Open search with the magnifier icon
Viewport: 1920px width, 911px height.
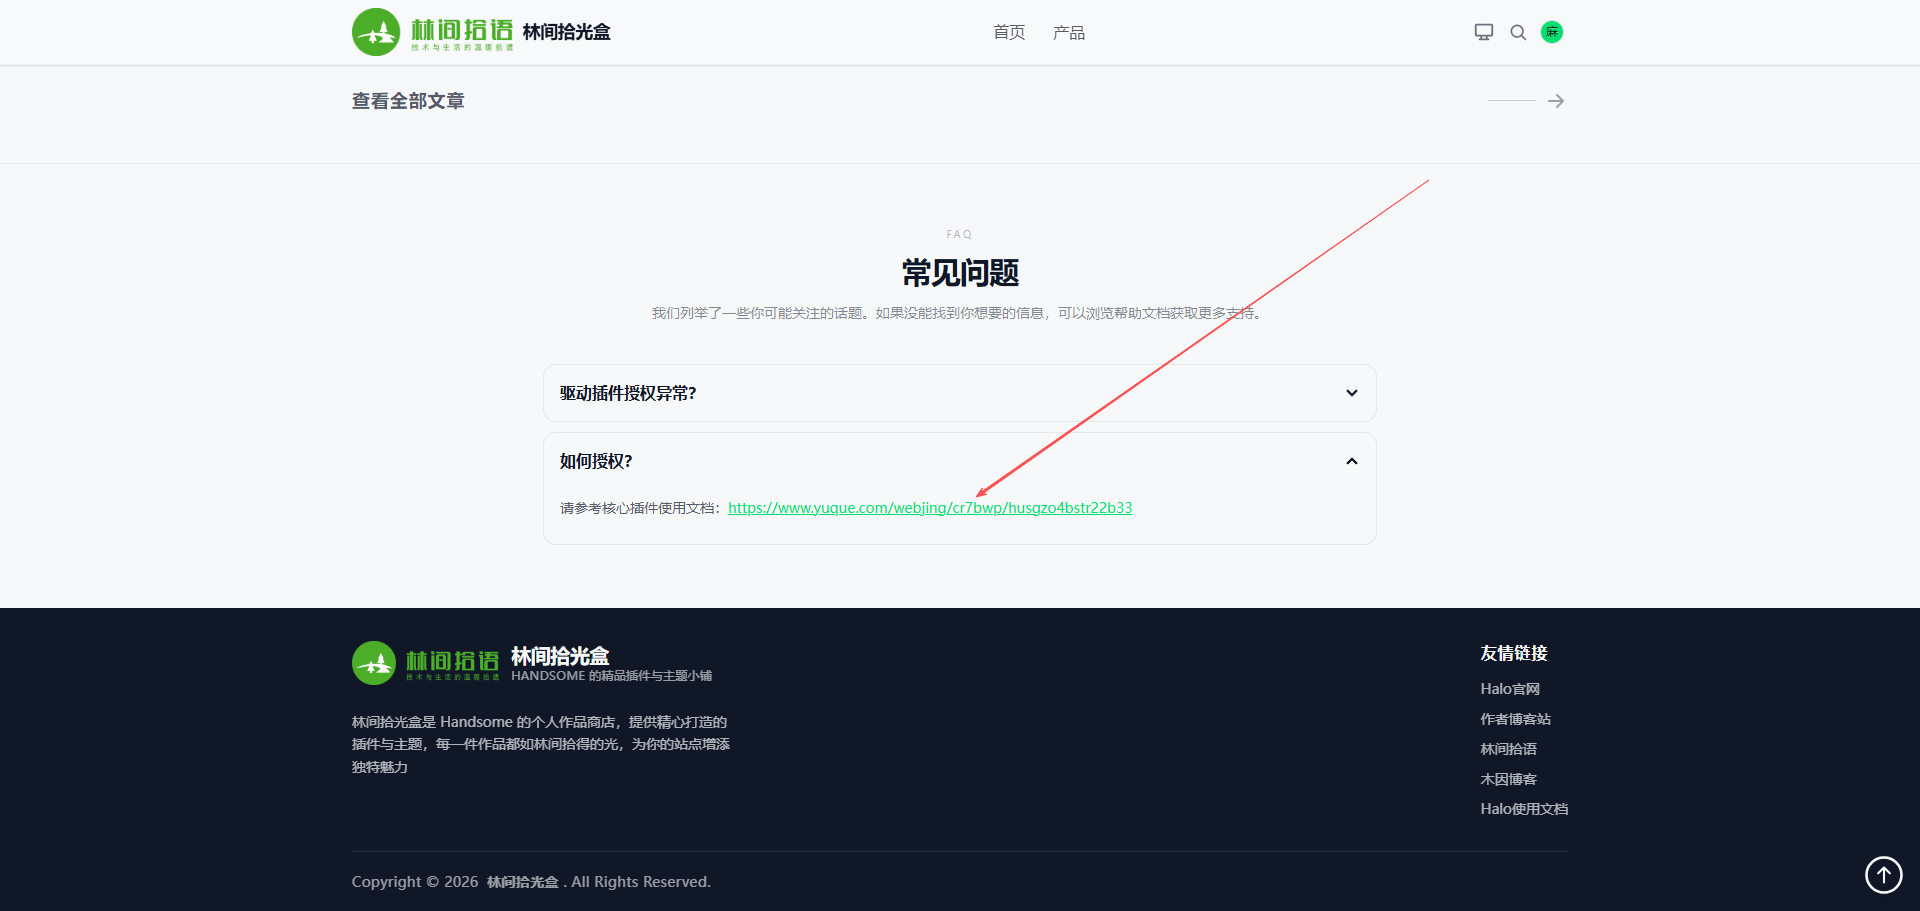tap(1518, 32)
